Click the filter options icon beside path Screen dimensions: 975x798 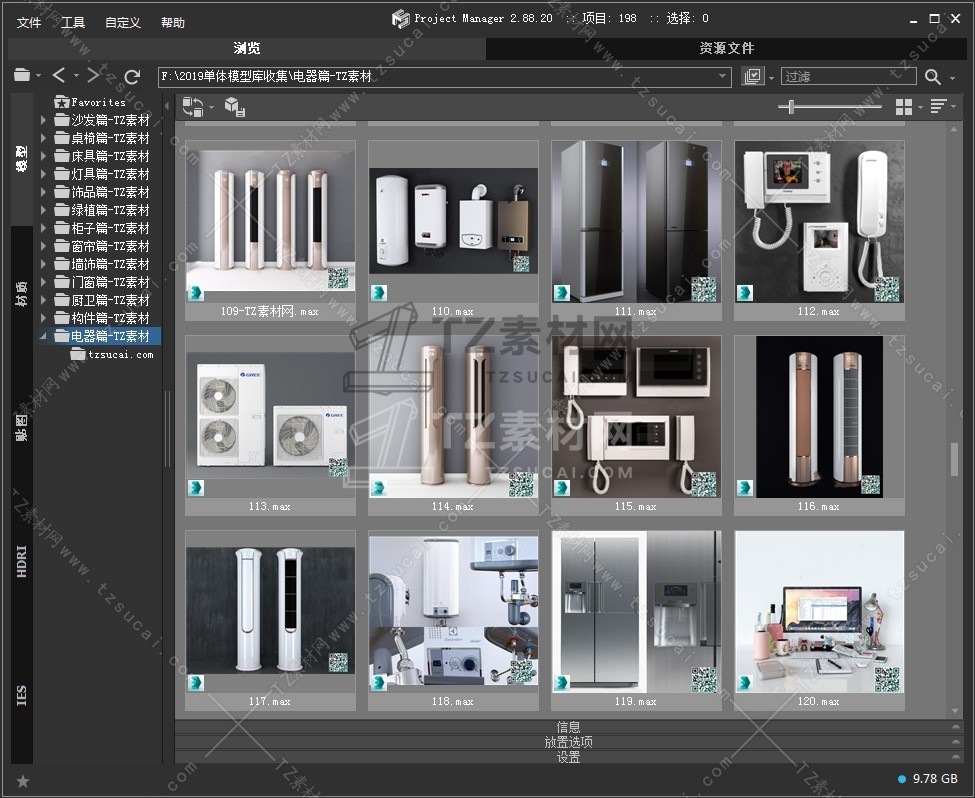click(753, 77)
